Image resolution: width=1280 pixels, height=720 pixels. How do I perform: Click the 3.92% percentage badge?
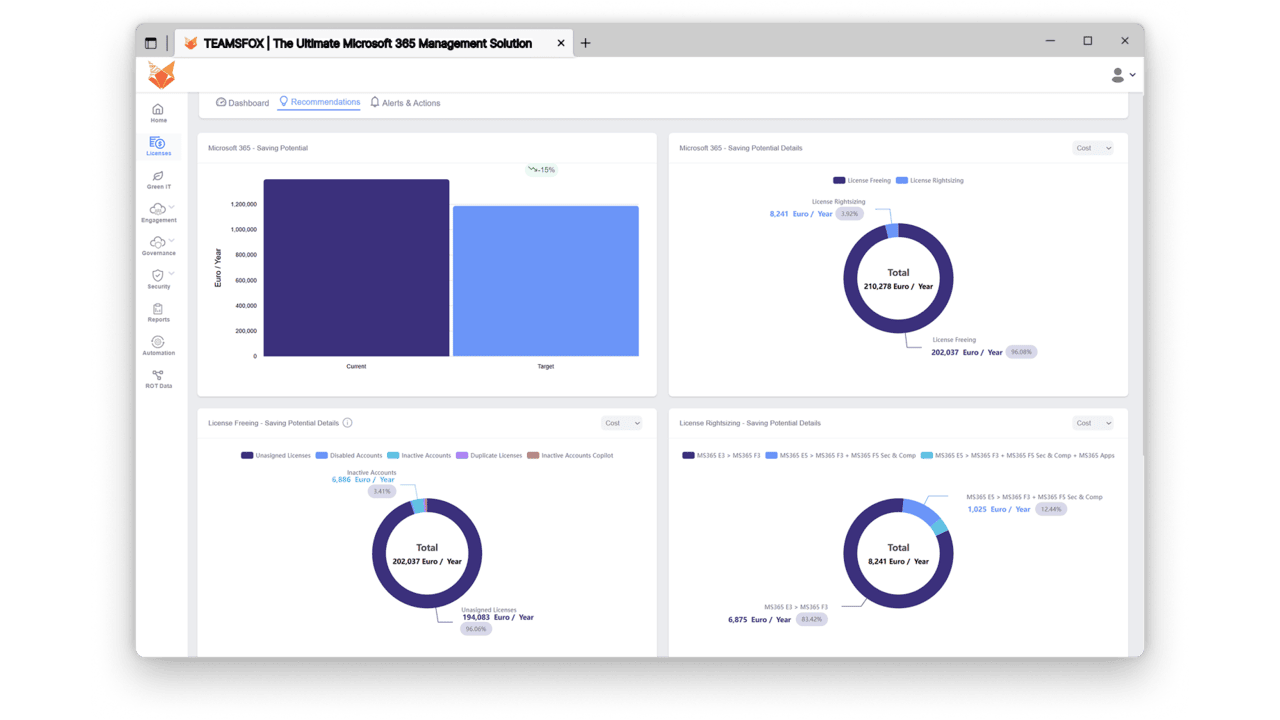(849, 214)
